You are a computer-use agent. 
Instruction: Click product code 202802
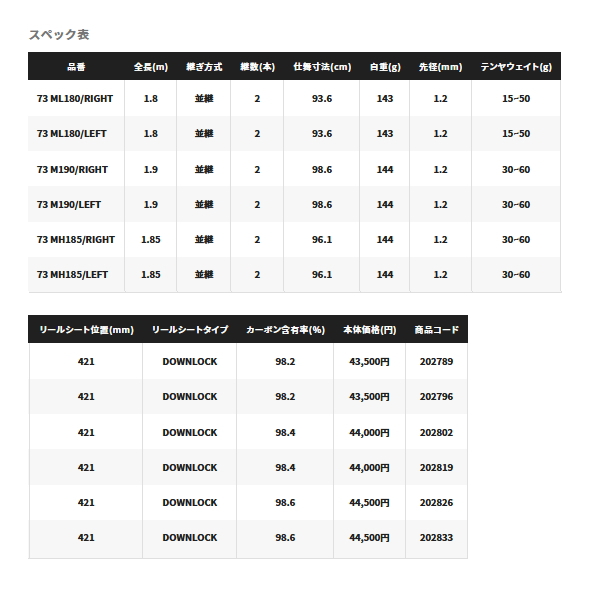[x=436, y=433]
